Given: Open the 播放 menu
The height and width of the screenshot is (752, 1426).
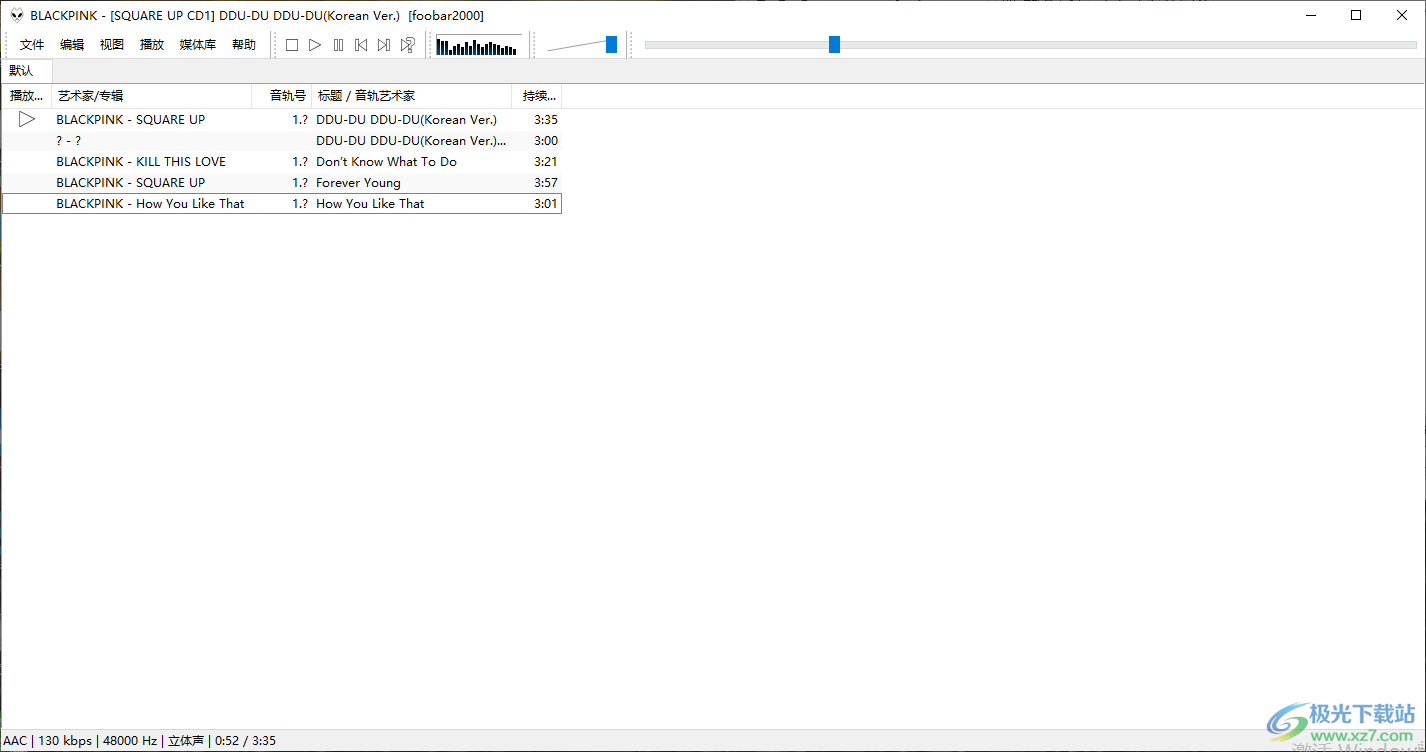Looking at the screenshot, I should tap(152, 45).
